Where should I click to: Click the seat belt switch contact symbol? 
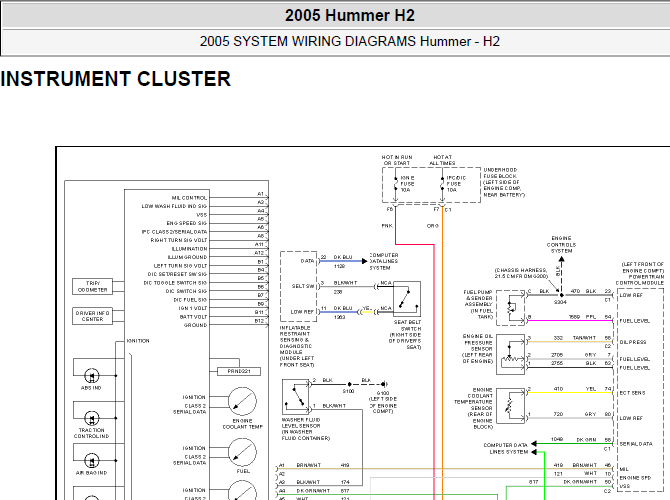(407, 299)
